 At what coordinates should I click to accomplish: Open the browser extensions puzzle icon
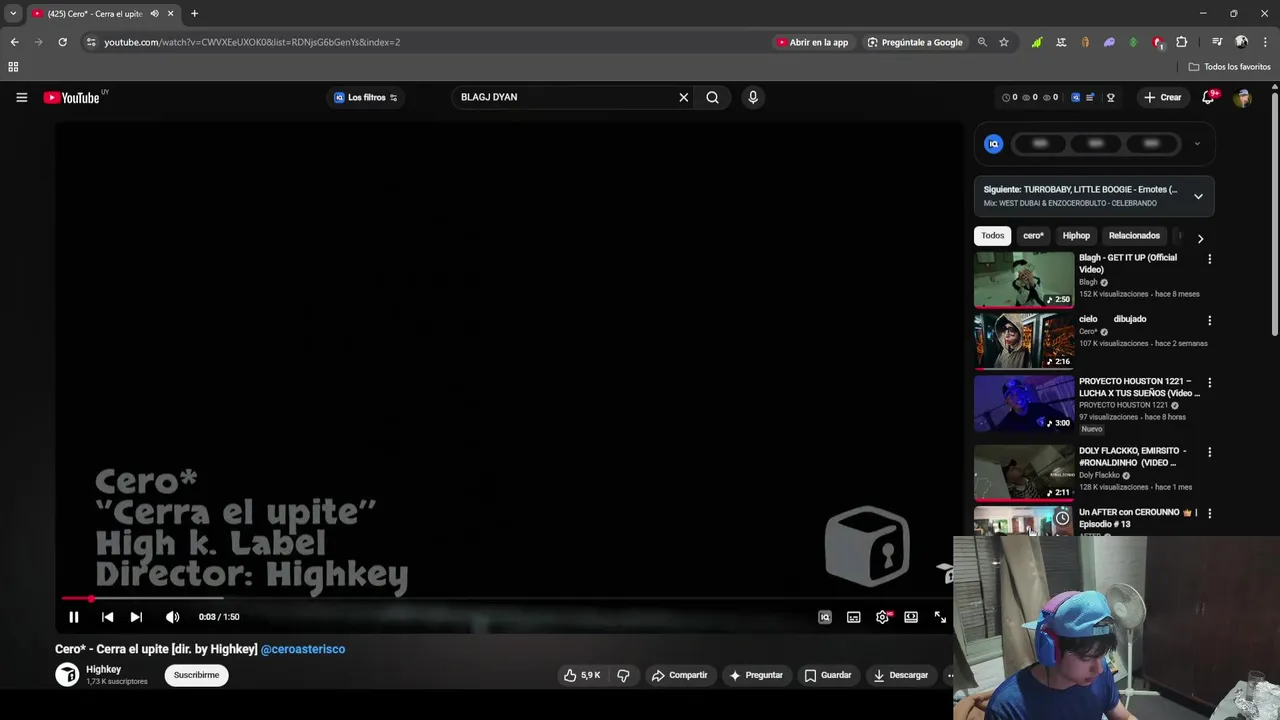tap(1181, 42)
